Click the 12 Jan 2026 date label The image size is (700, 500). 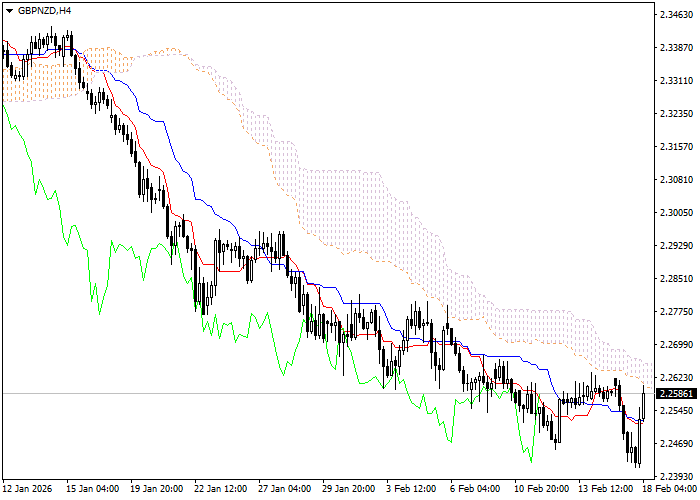tap(27, 489)
